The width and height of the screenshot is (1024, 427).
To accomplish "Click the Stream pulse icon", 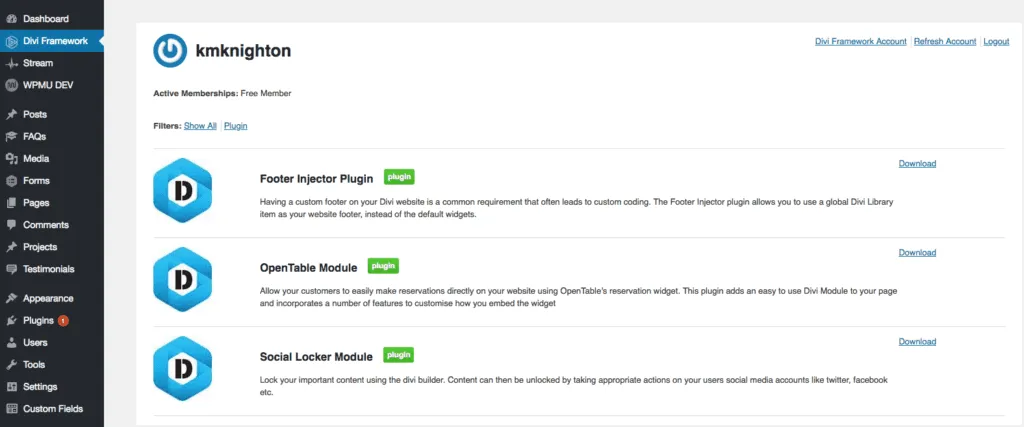I will [11, 63].
